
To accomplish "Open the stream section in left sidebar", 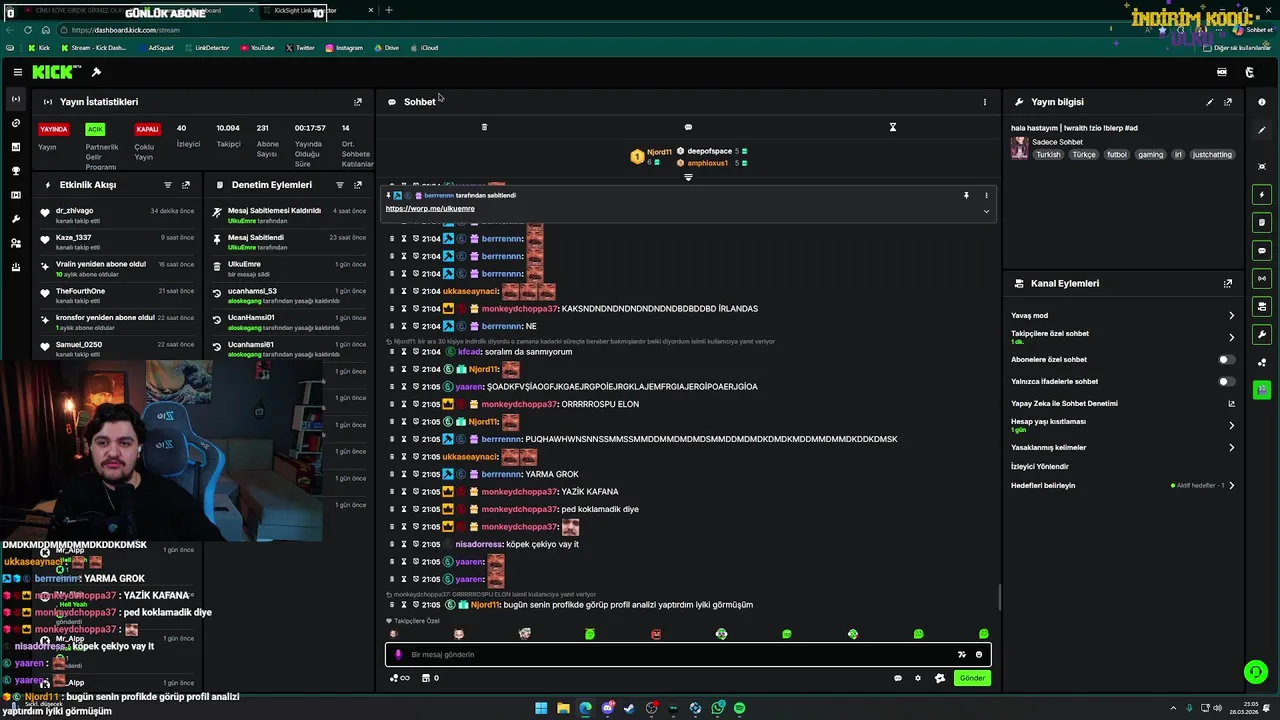I will click(x=15, y=99).
